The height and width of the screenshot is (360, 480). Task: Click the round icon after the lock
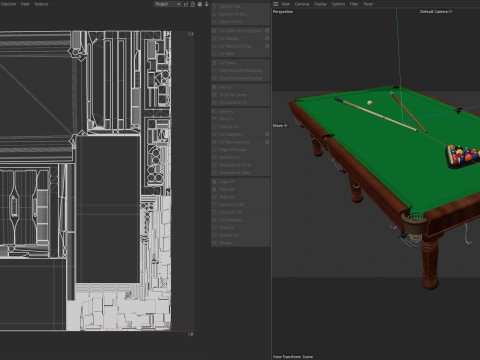pos(200,4)
